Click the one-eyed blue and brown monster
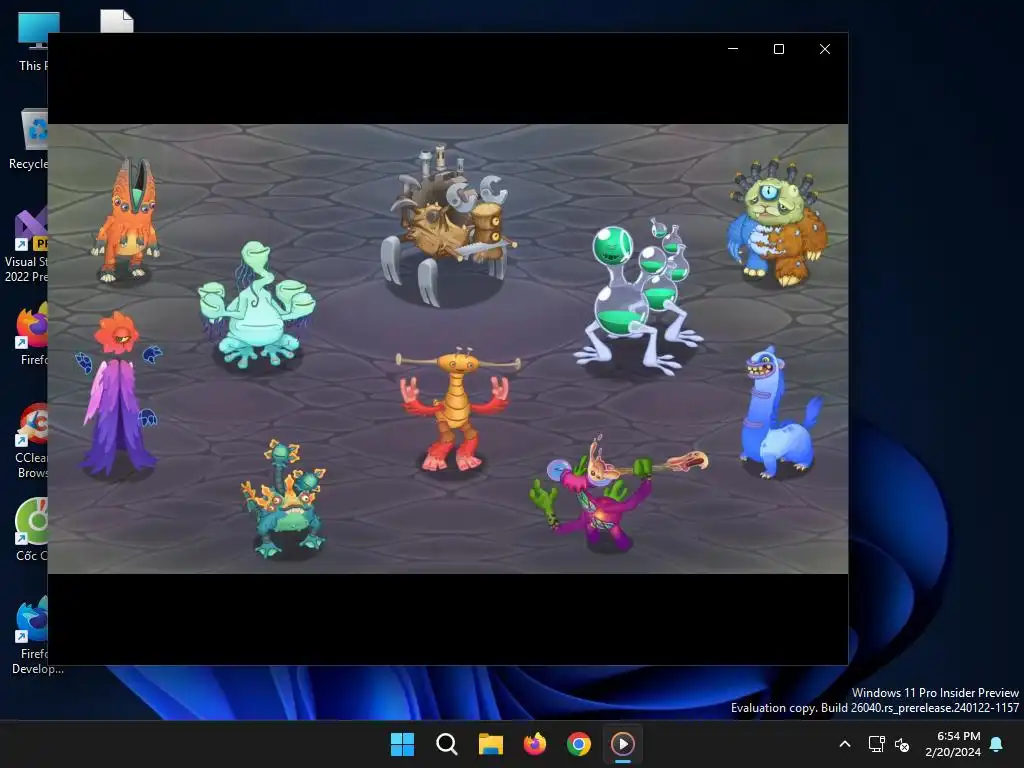Screen dimensions: 1024x768 click(x=777, y=222)
